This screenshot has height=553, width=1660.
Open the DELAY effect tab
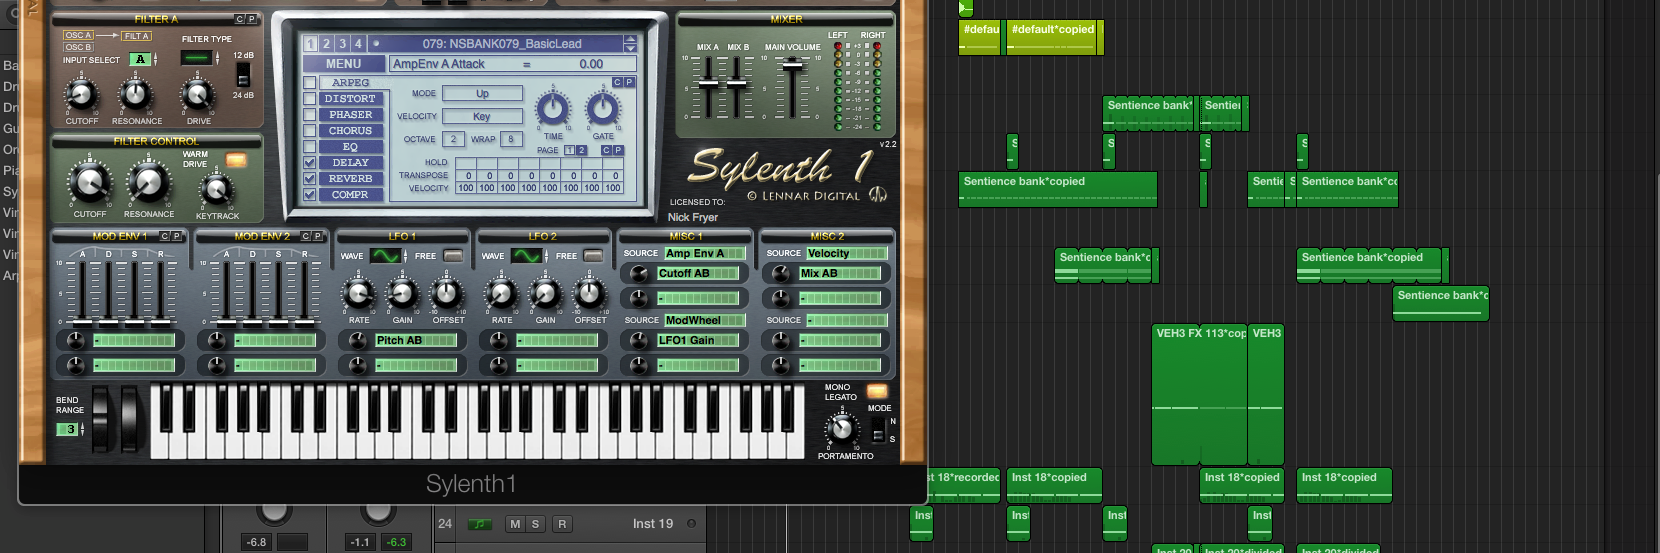[351, 163]
